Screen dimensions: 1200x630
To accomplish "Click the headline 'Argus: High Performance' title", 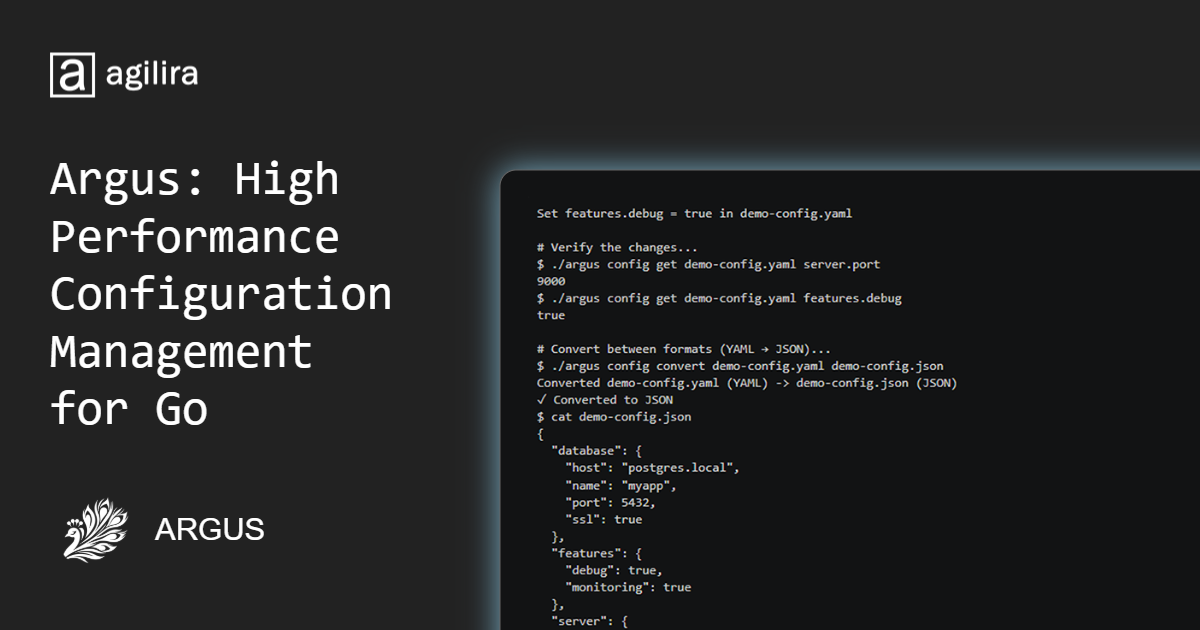I will [x=195, y=208].
